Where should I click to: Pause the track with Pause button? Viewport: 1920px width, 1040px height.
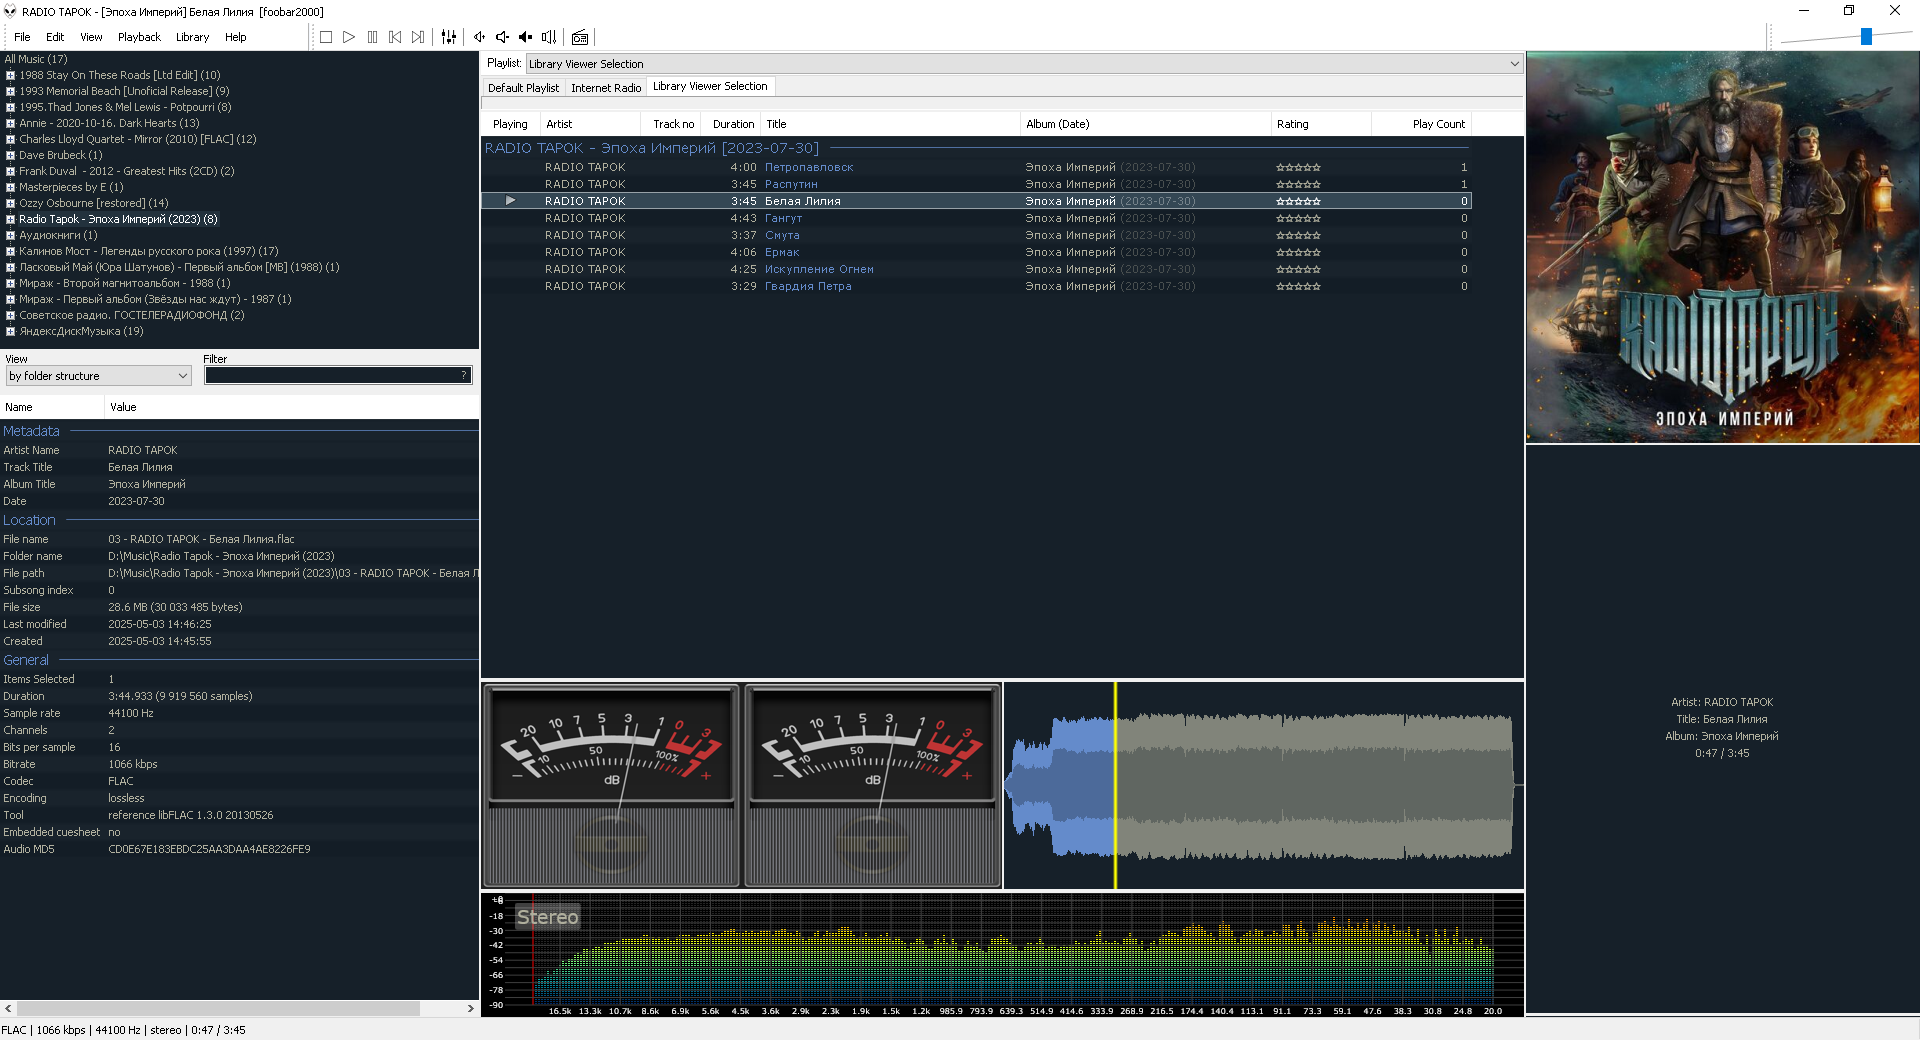(x=372, y=37)
